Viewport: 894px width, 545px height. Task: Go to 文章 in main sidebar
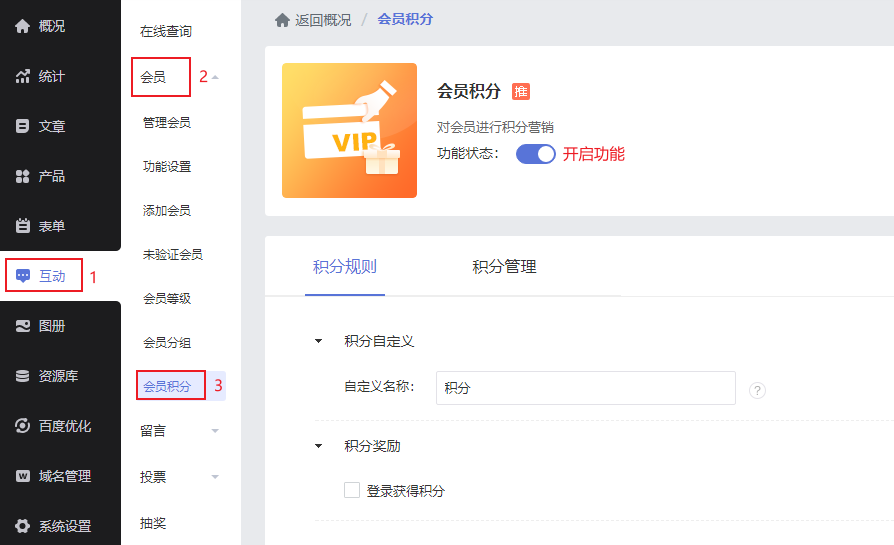pyautogui.click(x=51, y=126)
